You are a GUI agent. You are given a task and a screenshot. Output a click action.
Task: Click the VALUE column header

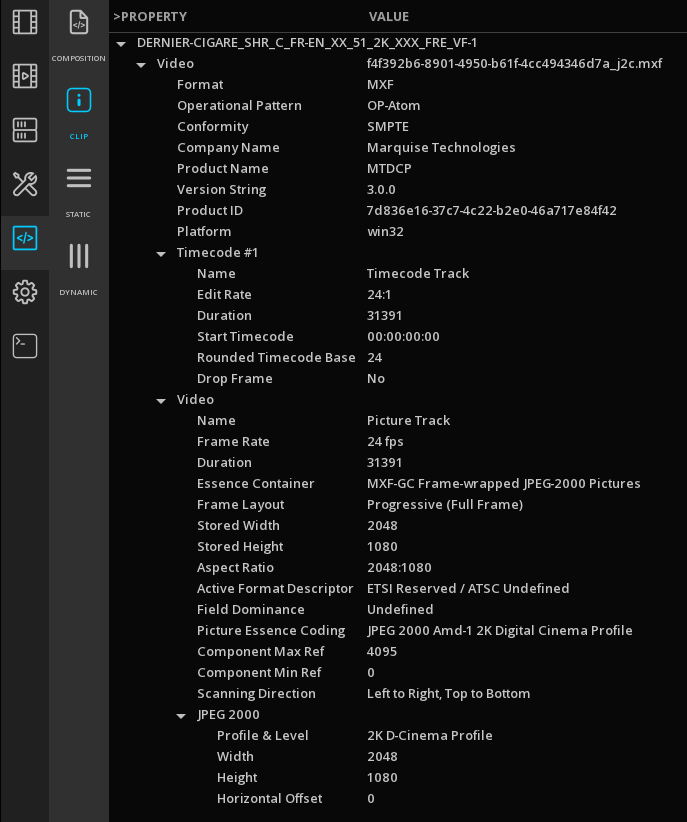[x=389, y=17]
